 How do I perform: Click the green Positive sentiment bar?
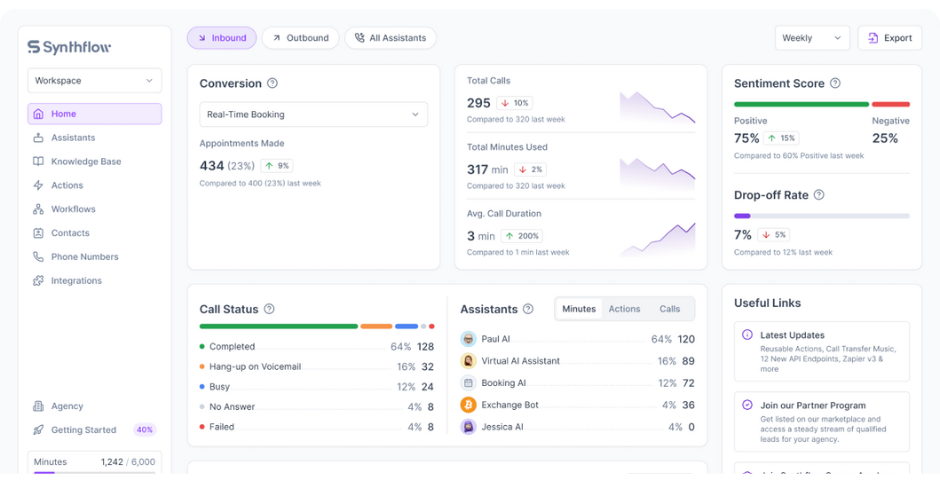point(802,104)
